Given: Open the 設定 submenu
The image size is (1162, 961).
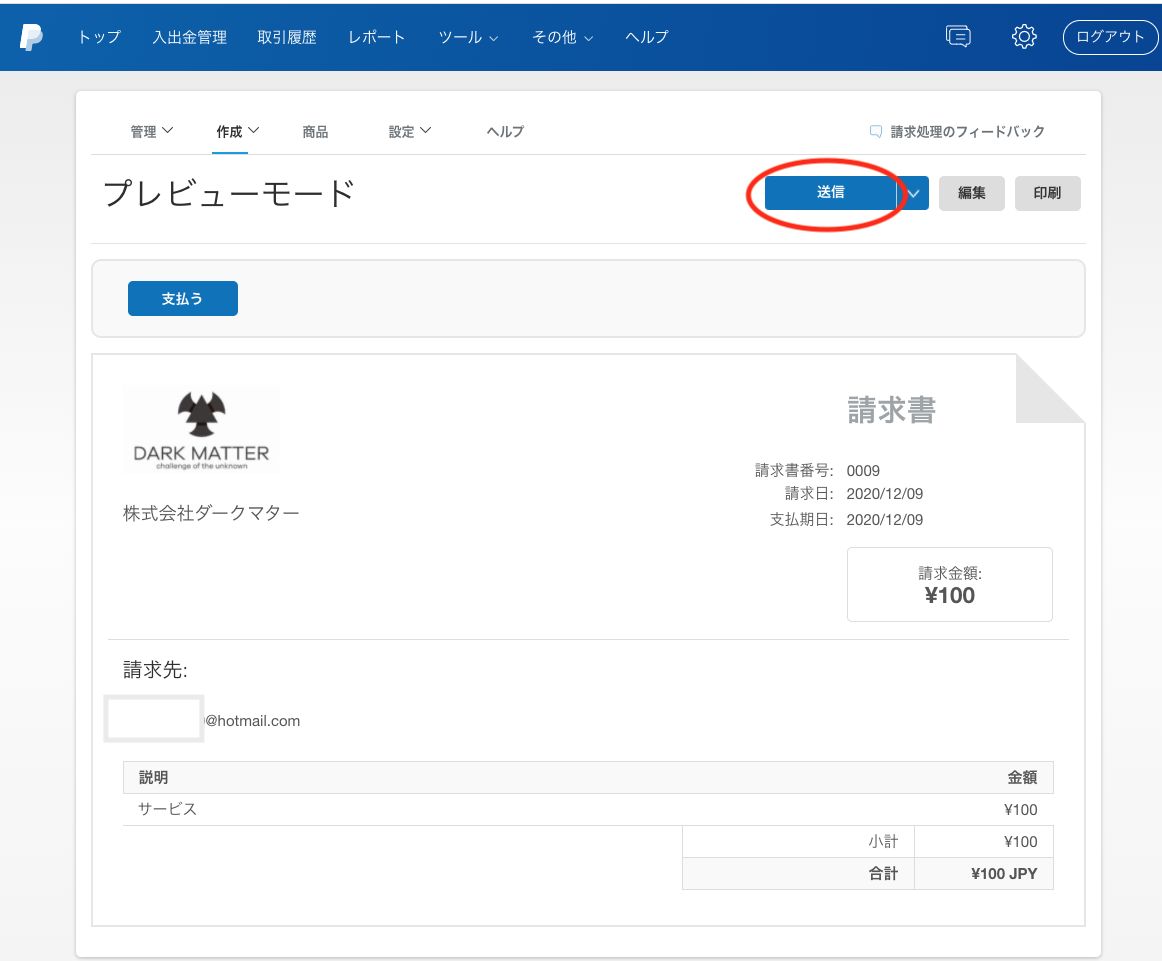Looking at the screenshot, I should pyautogui.click(x=409, y=131).
